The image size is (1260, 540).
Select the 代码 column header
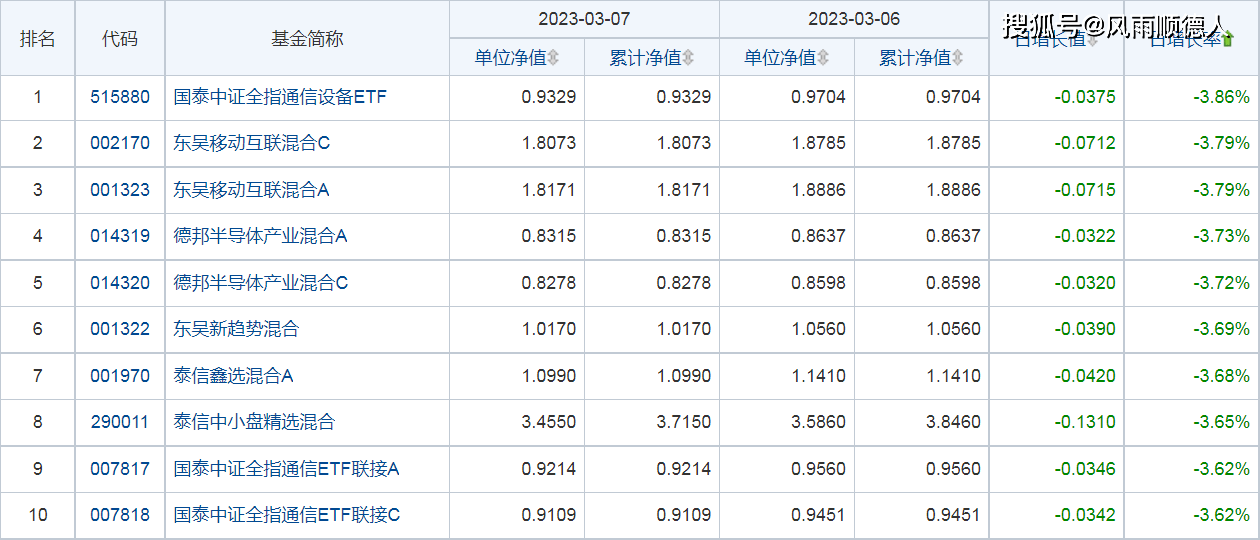click(120, 39)
